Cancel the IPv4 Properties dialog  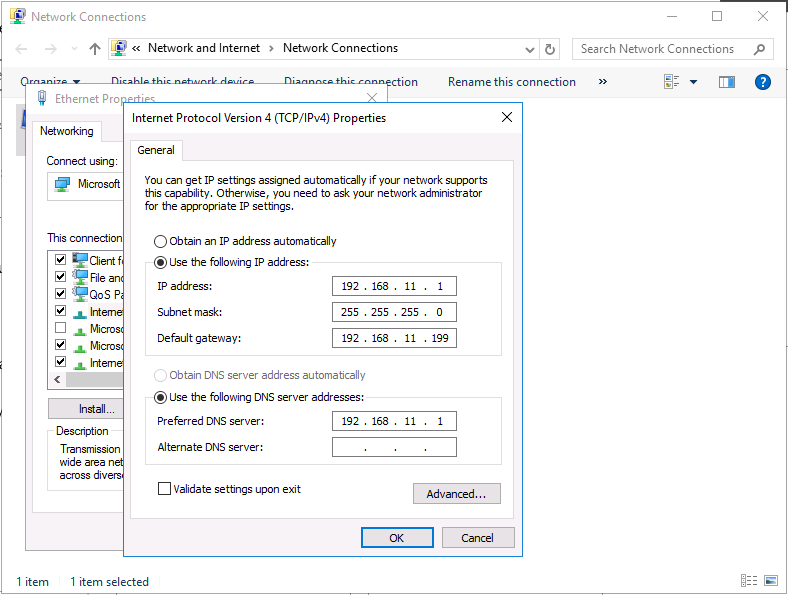pos(477,538)
